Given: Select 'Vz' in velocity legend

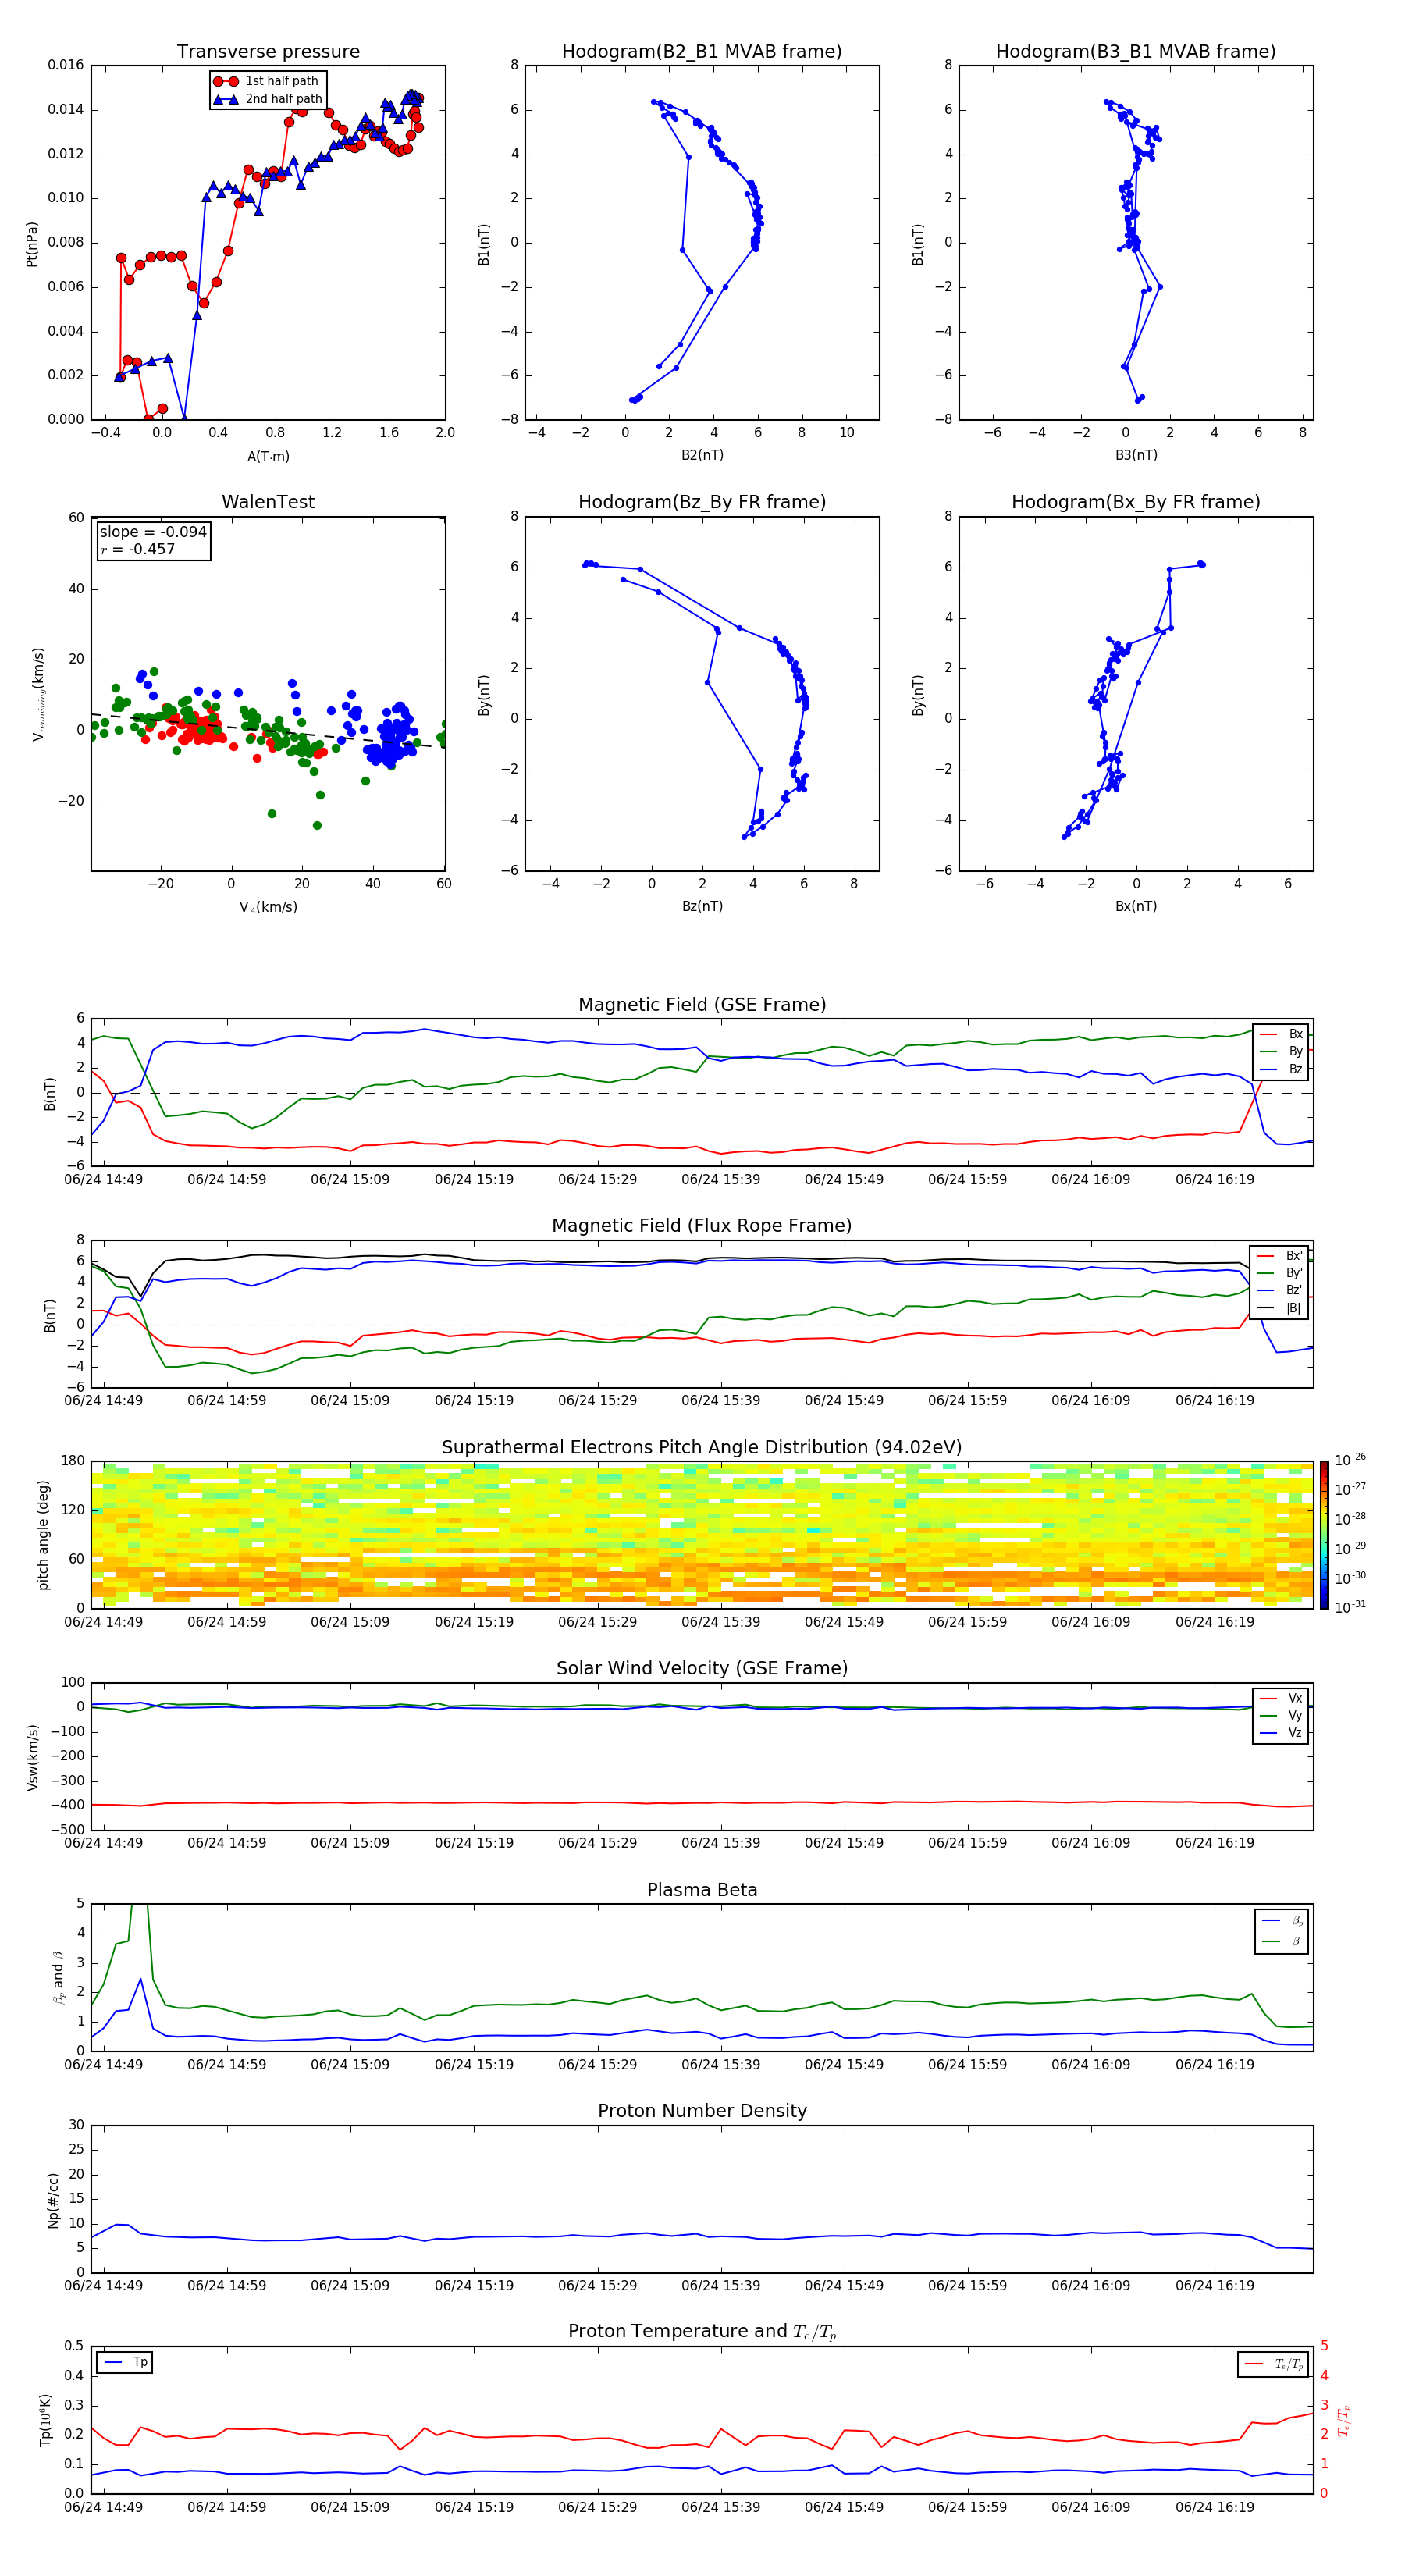Looking at the screenshot, I should 1281,1733.
